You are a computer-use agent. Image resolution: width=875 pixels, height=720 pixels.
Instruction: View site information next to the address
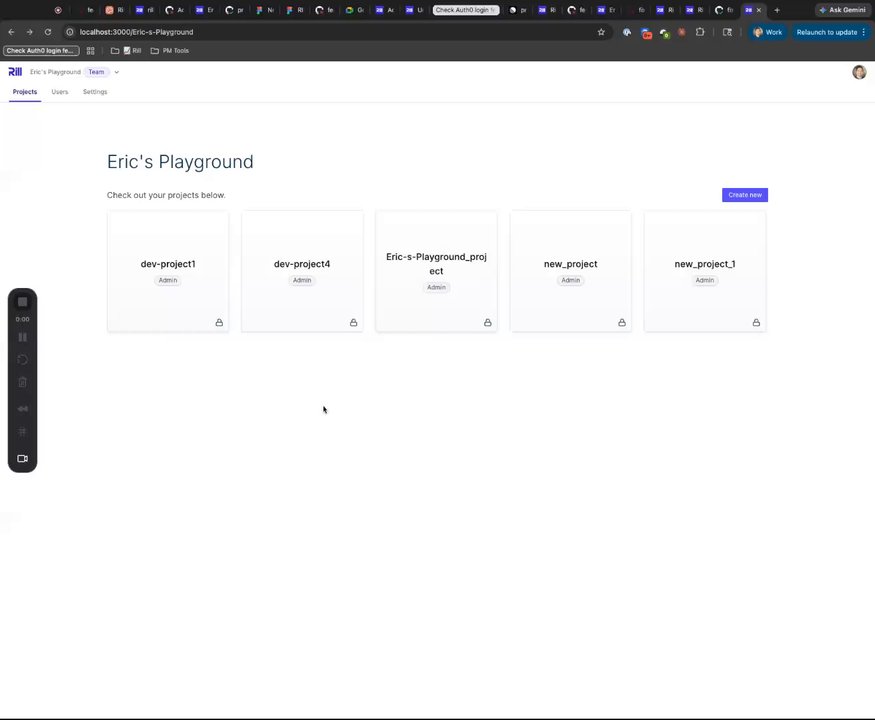pos(70,32)
